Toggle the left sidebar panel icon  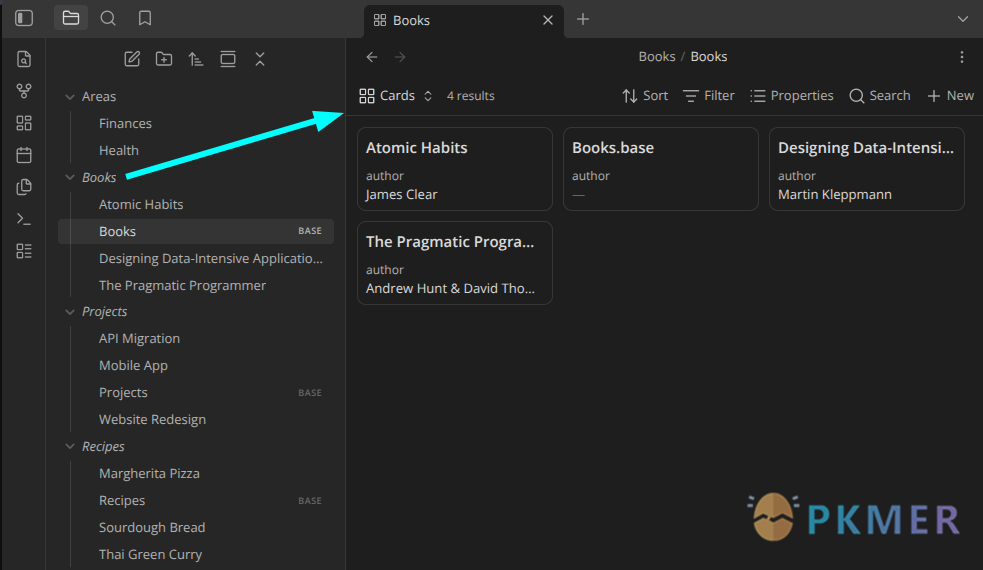24,18
